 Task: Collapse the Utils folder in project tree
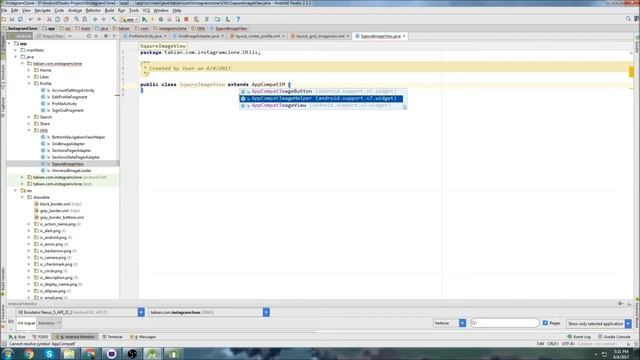coord(29,130)
